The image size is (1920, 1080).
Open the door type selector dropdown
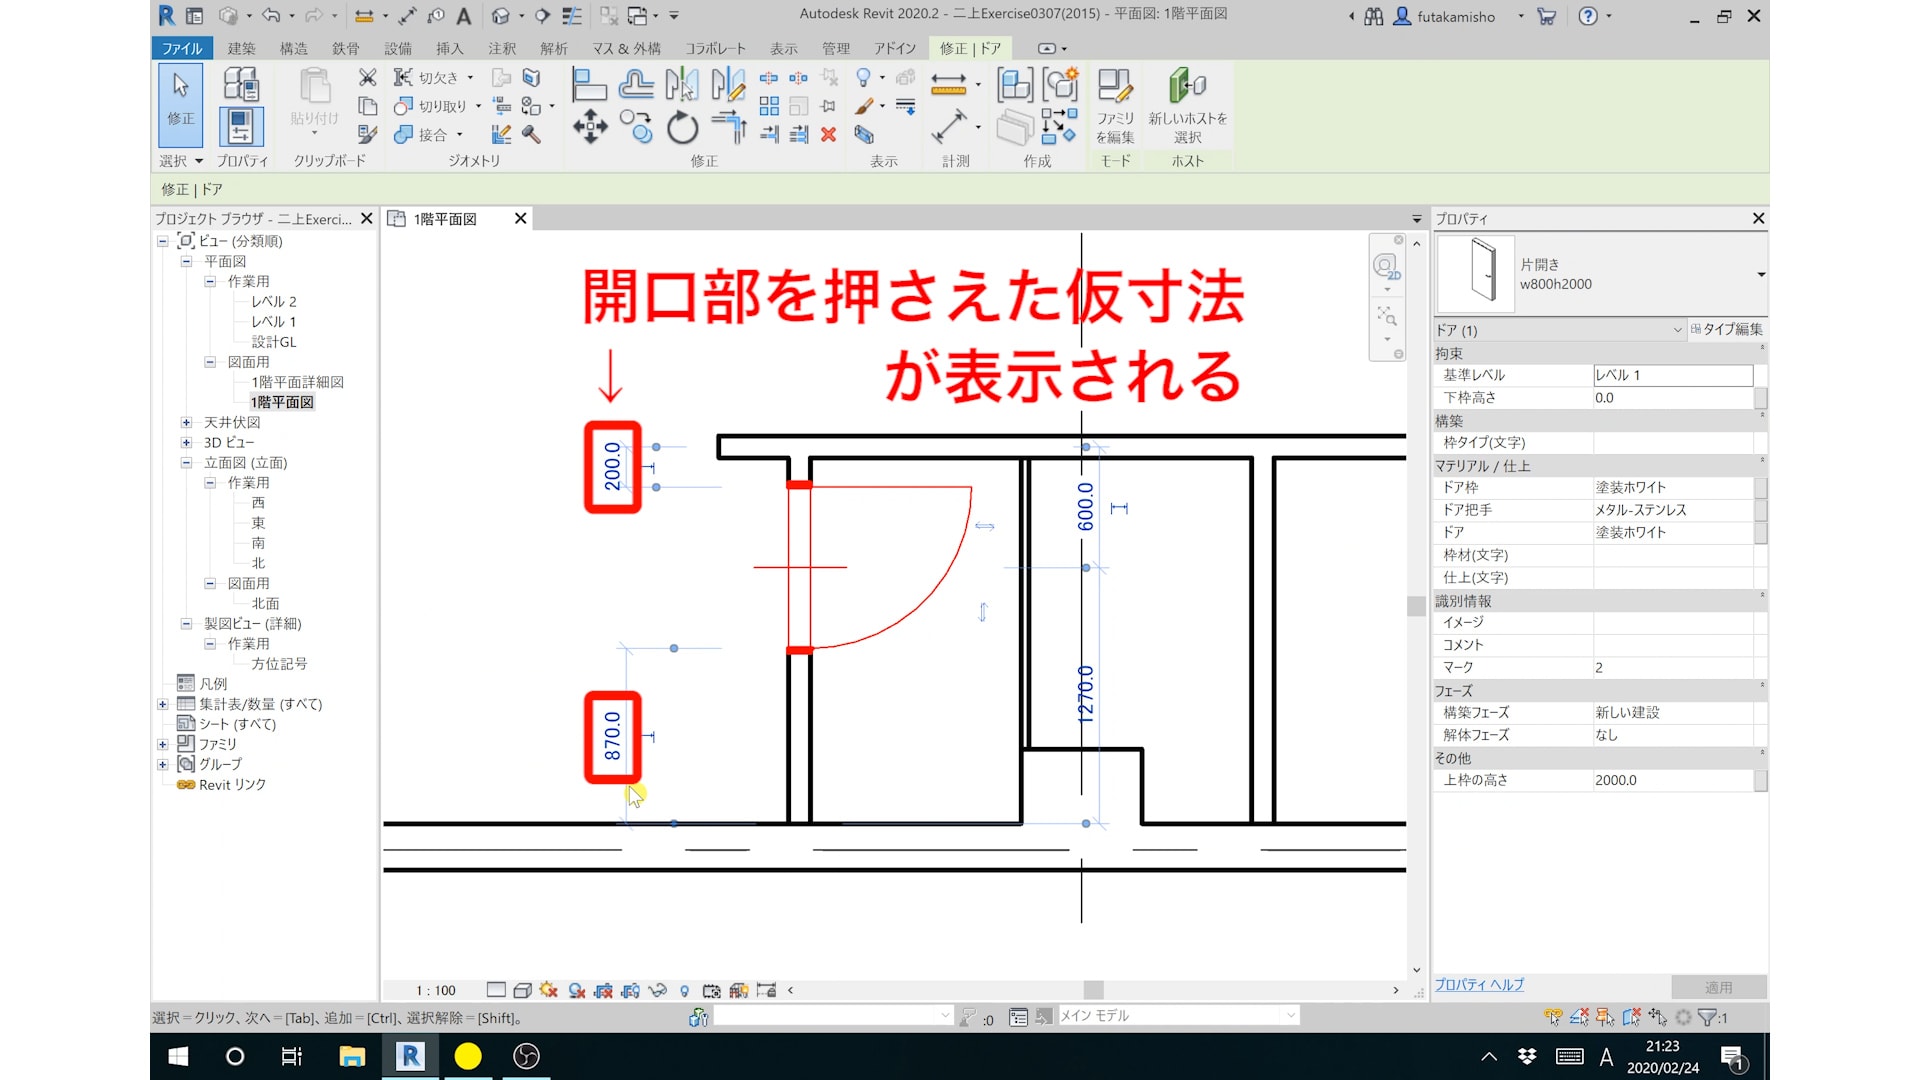point(1760,274)
